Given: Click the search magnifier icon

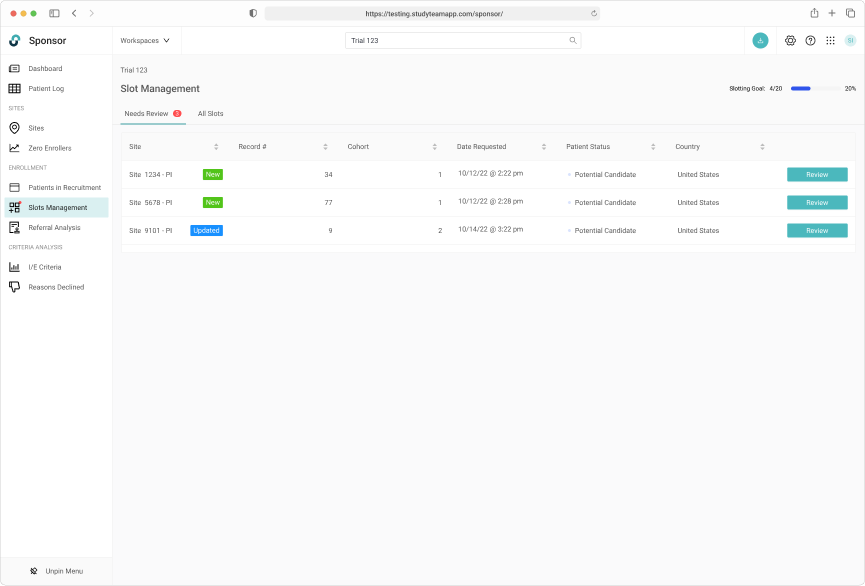Looking at the screenshot, I should click(573, 40).
